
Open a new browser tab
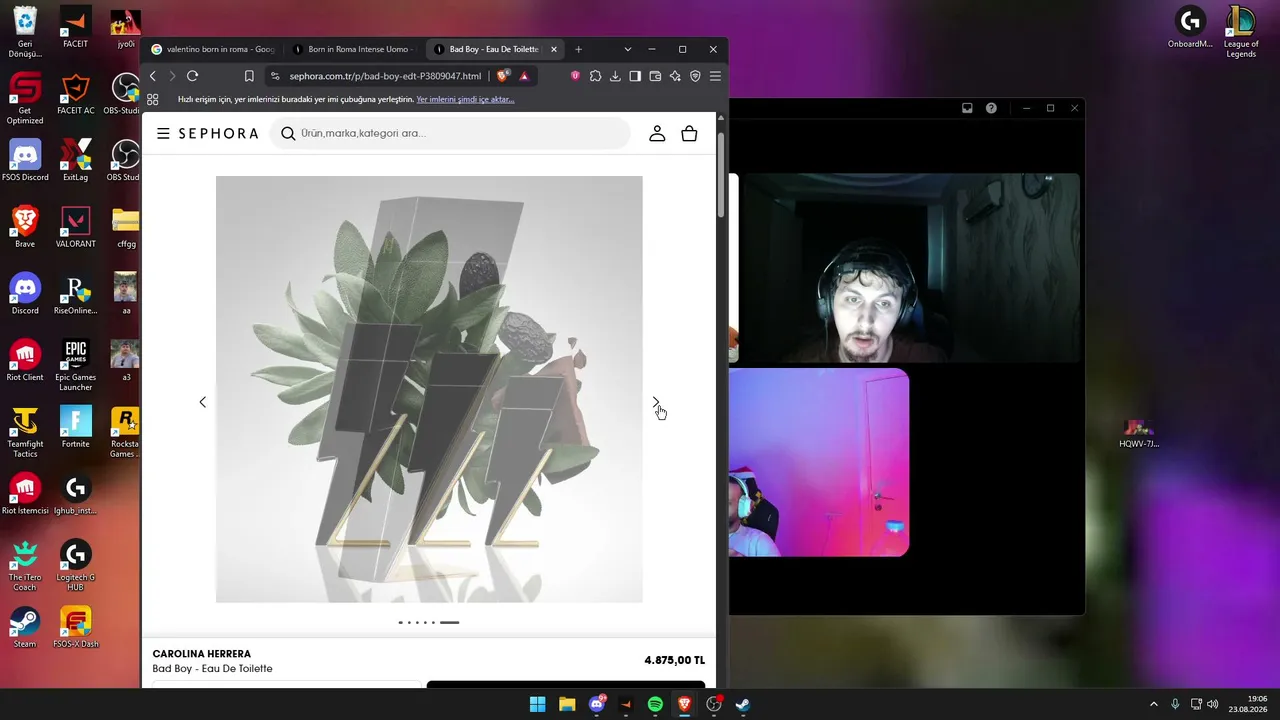(578, 49)
